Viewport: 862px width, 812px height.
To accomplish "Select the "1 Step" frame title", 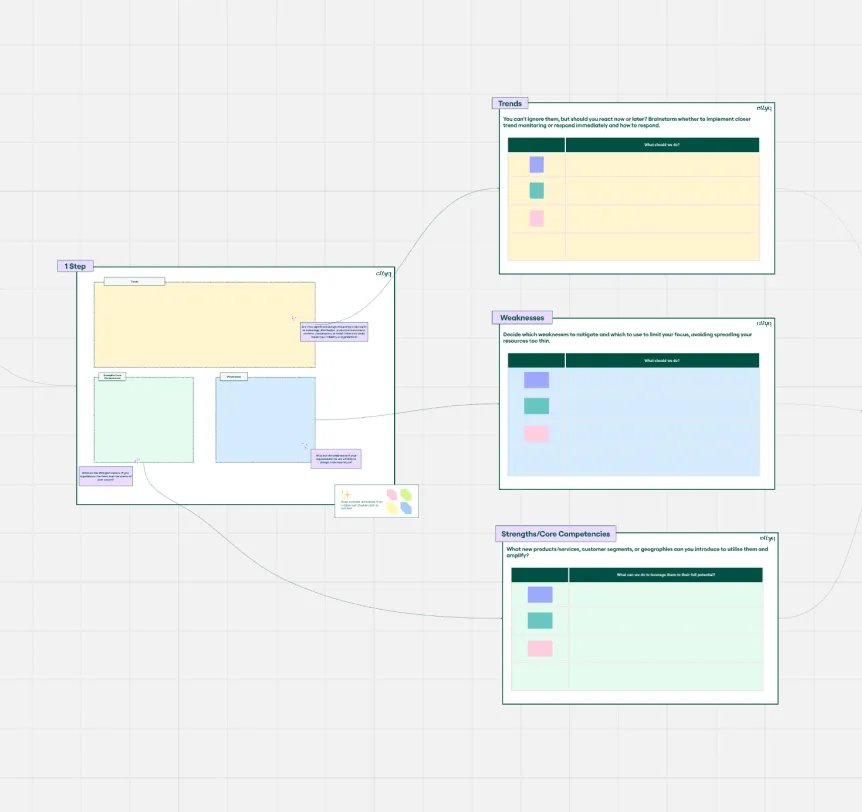I will [x=76, y=266].
